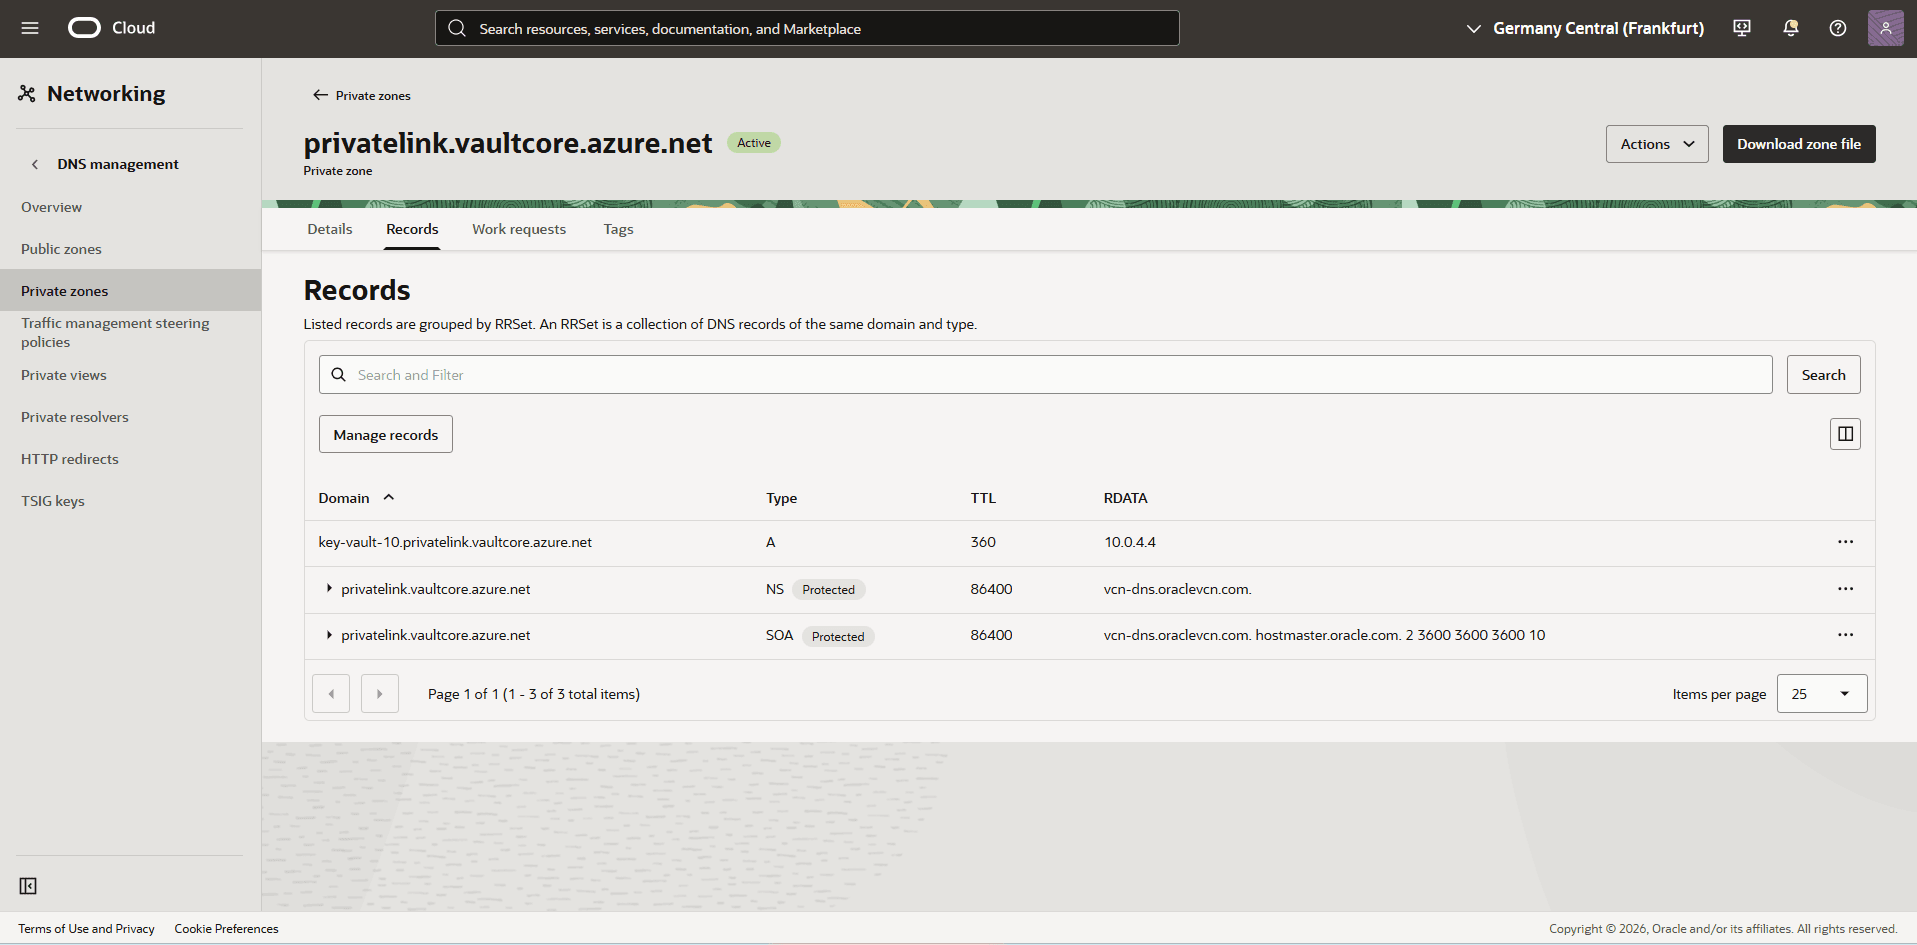The width and height of the screenshot is (1917, 945).
Task: Expand the NS privatelink.vaultcore.azure.net row
Action: point(329,589)
